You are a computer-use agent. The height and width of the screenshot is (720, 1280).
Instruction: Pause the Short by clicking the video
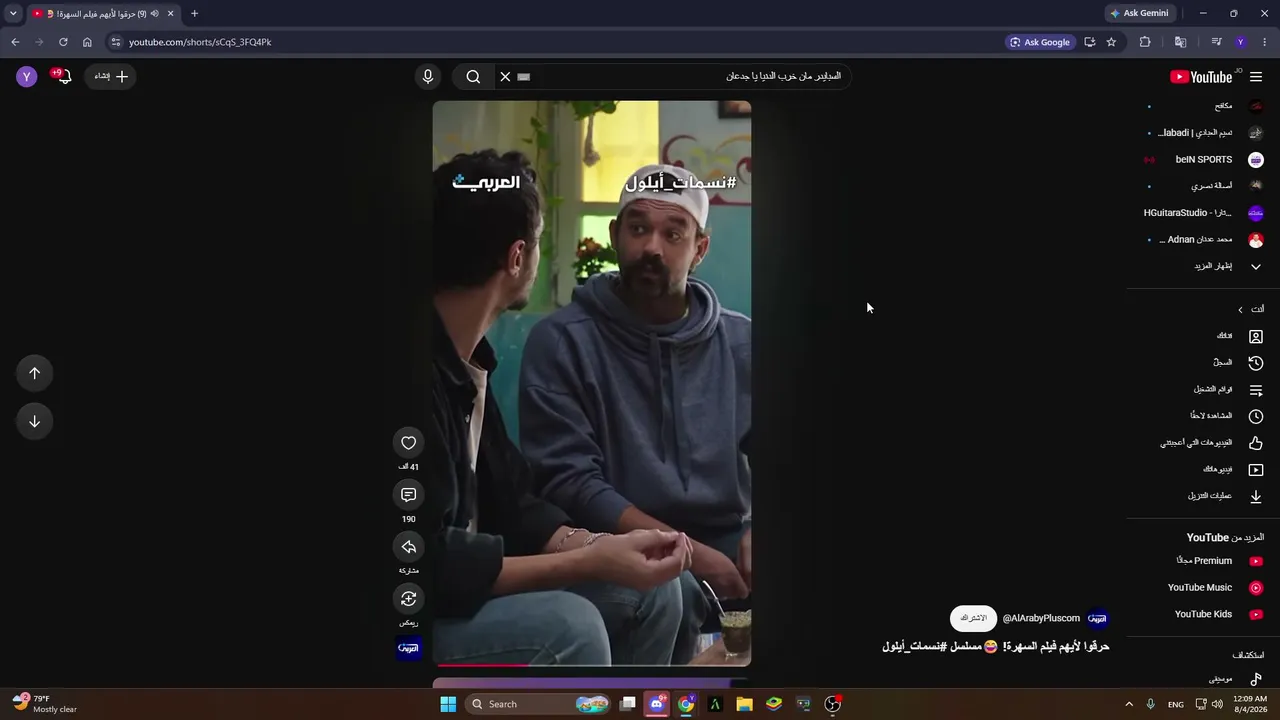pyautogui.click(x=592, y=382)
